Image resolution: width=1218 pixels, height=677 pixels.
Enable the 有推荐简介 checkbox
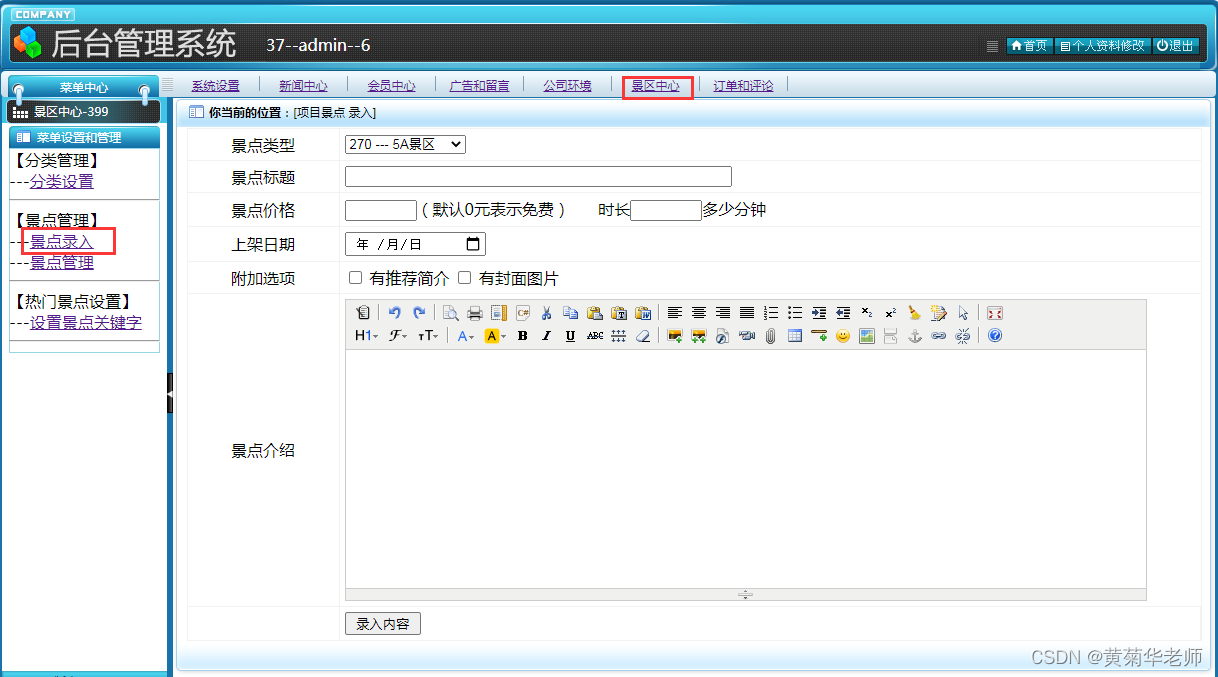pyautogui.click(x=355, y=277)
